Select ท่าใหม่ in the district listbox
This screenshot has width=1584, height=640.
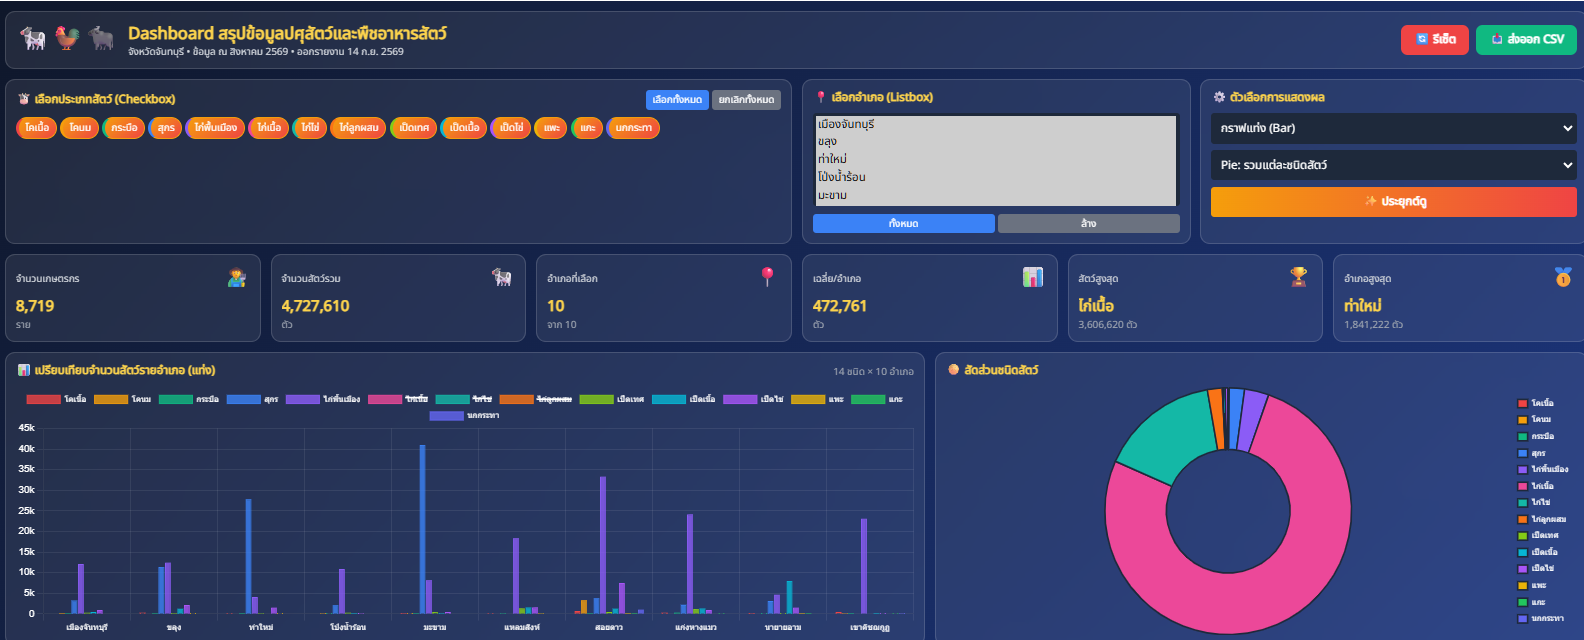[996, 159]
